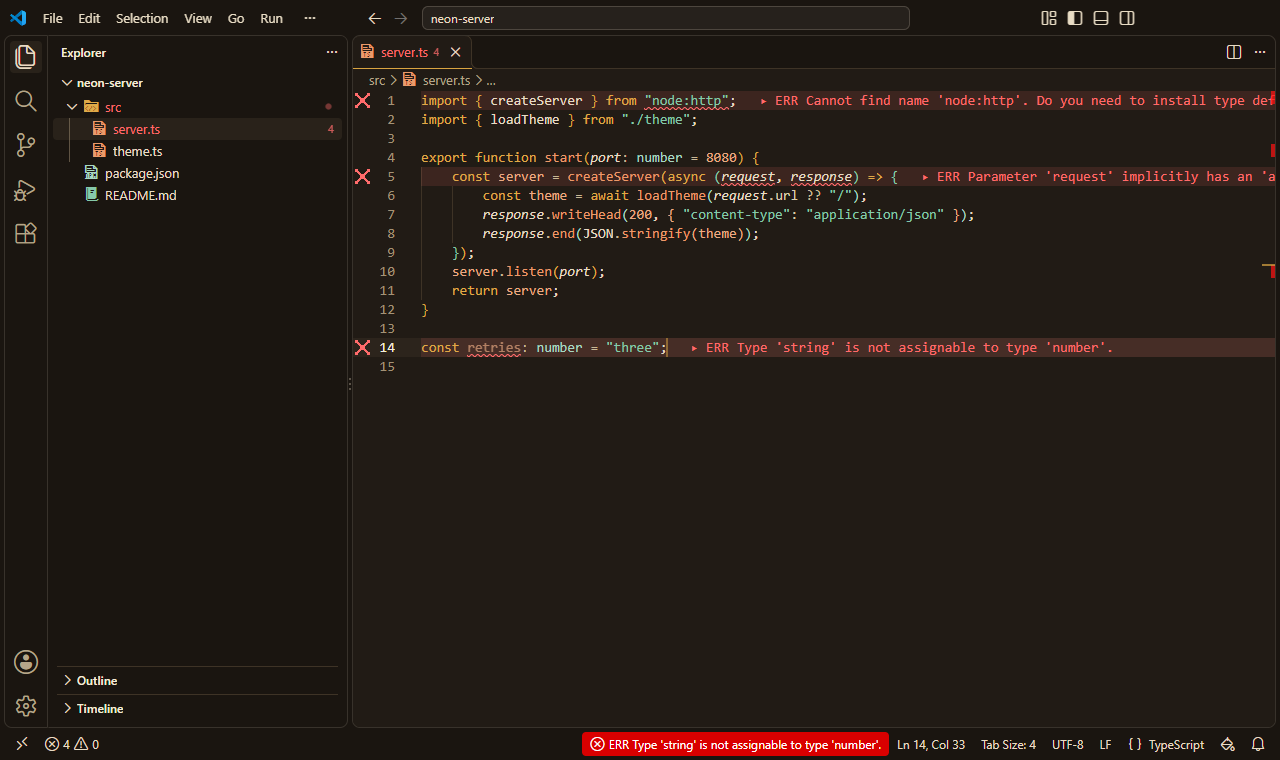This screenshot has height=760, width=1280.
Task: Expand the Outline section
Action: coord(198,681)
